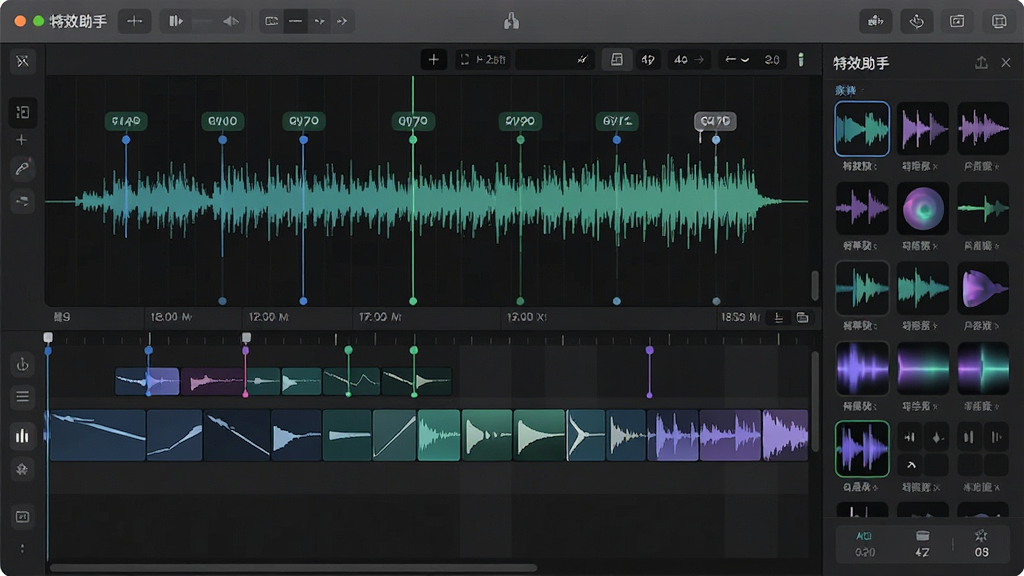
Task: Click the anchor icon beside the timeline
Action: (22, 364)
